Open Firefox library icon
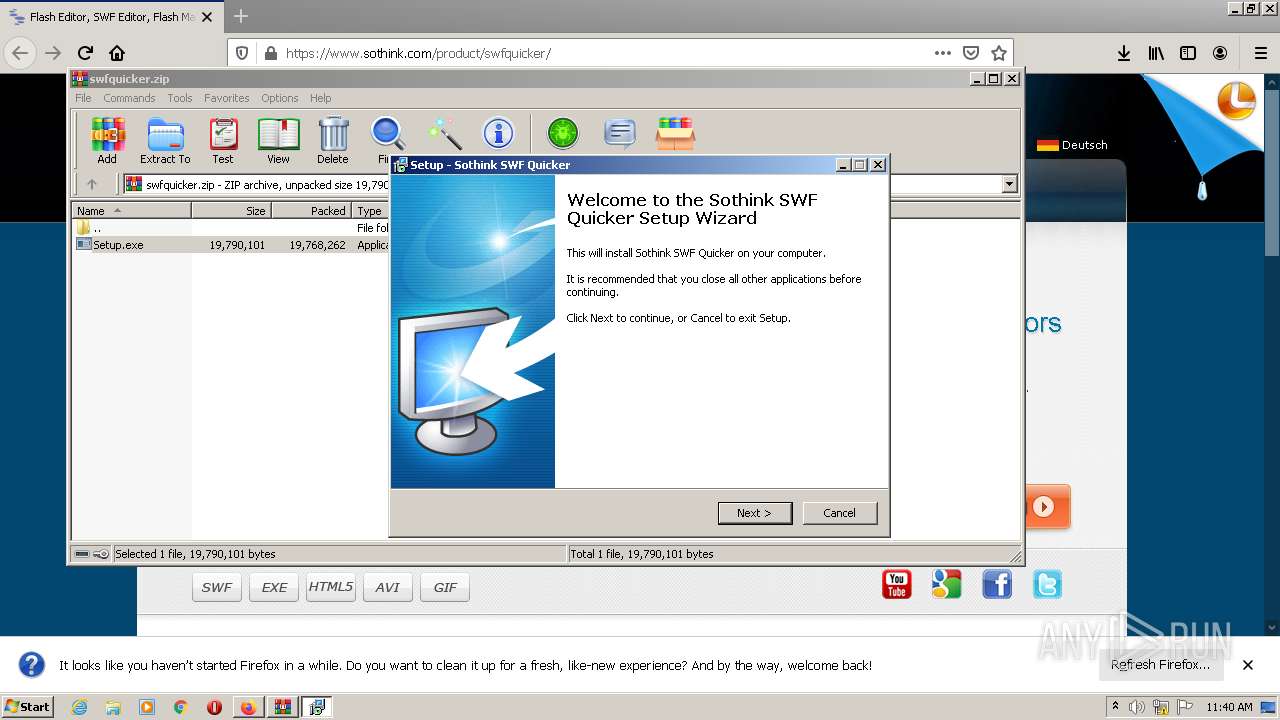Screen dimensions: 1280x720 tap(1156, 53)
